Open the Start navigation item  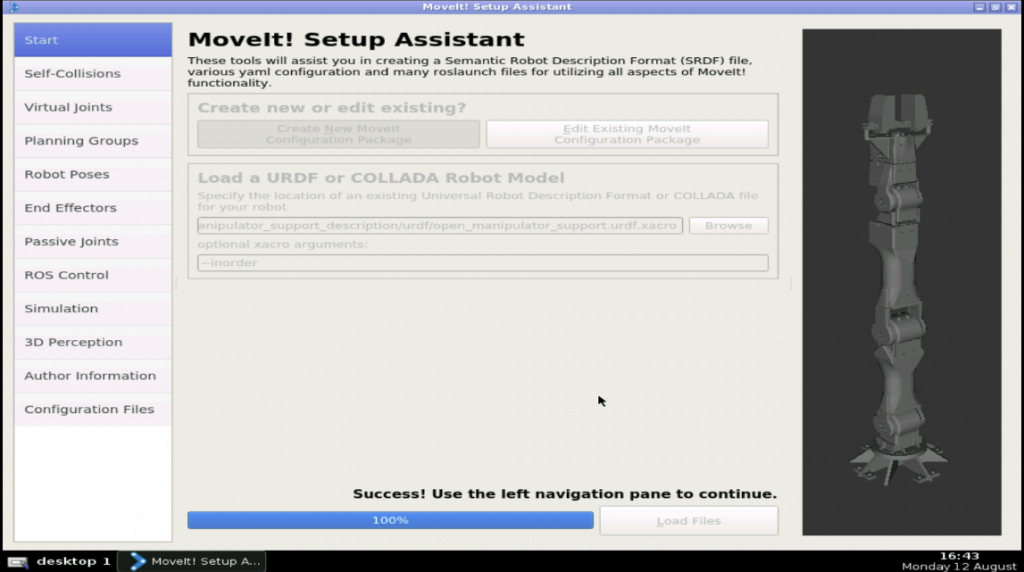[x=93, y=40]
